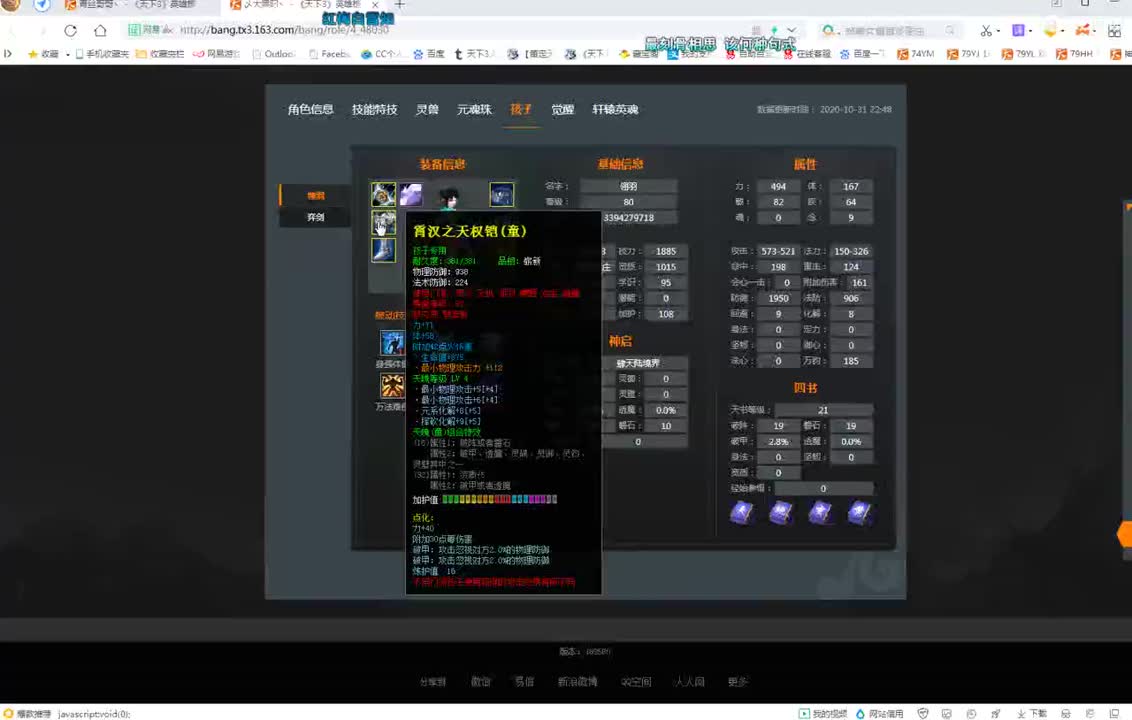Image resolution: width=1132 pixels, height=720 pixels.
Task: Open the 觉醒 tab
Action: tap(562, 109)
